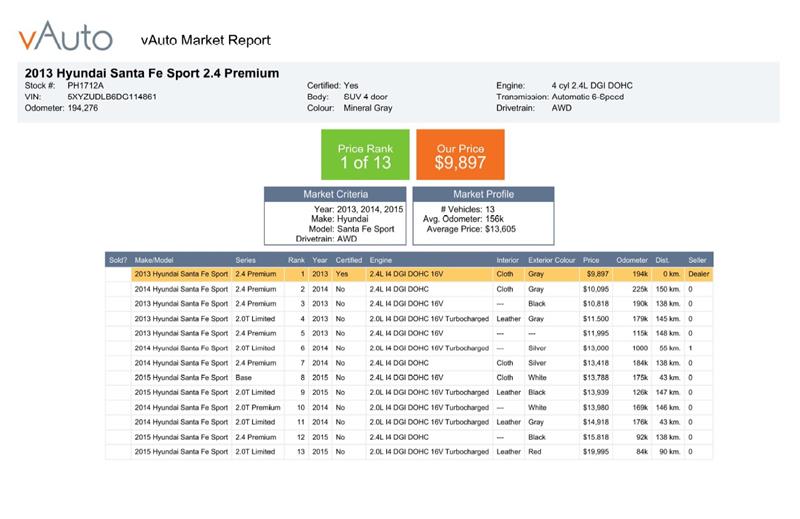800x519 pixels.
Task: Click price $15,818 in the rank 12 row
Action: point(596,437)
